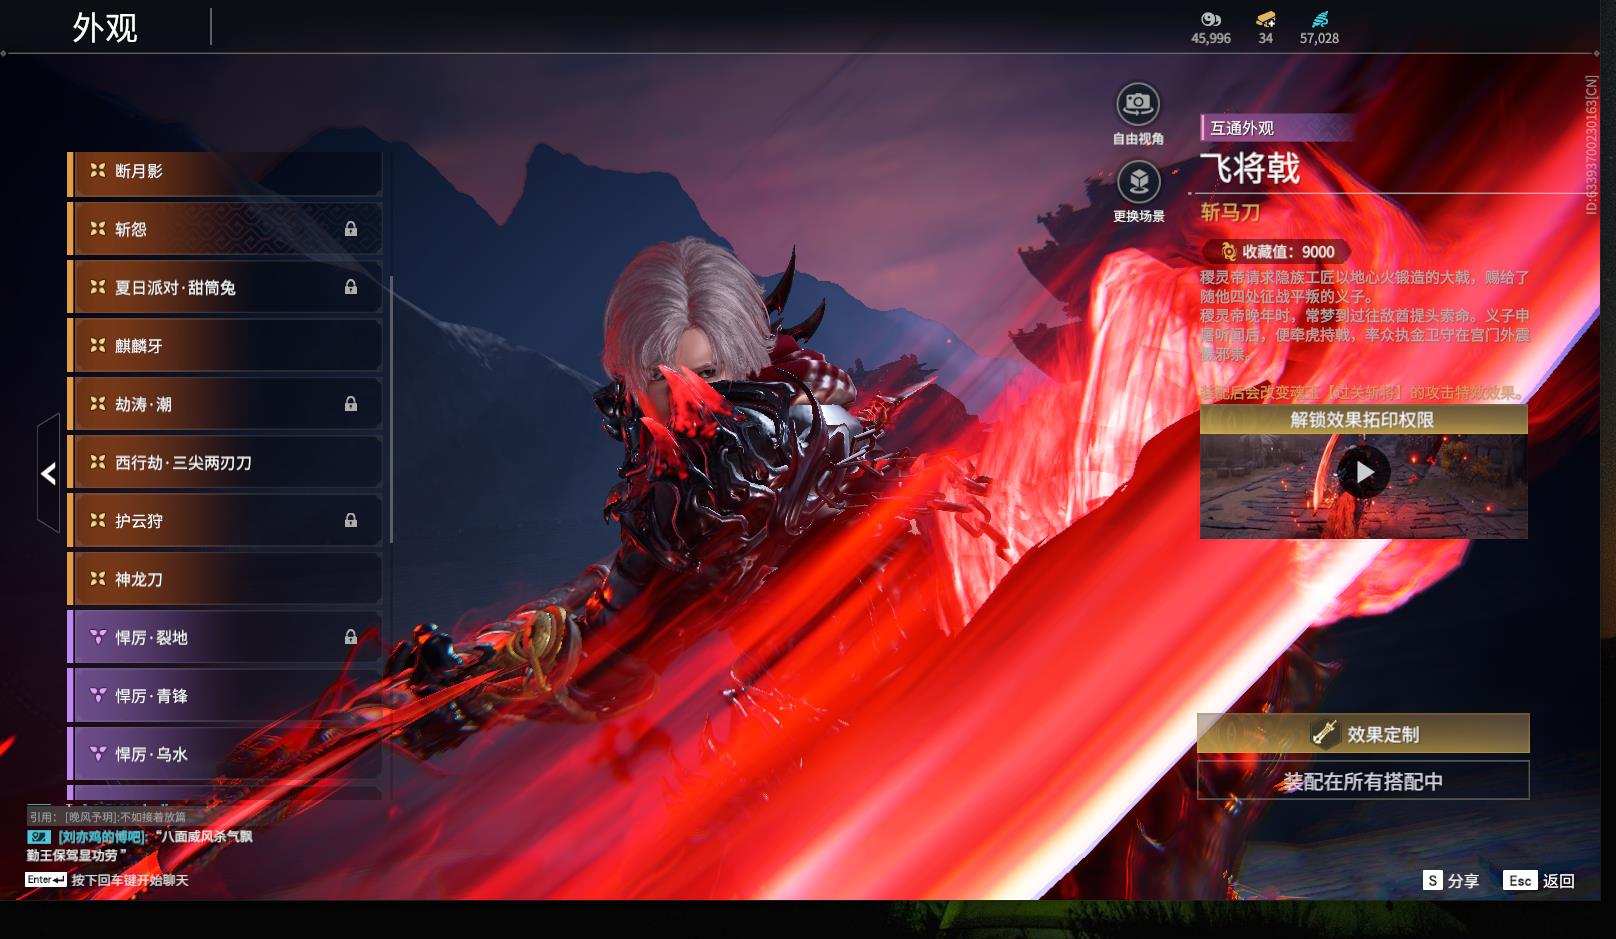The height and width of the screenshot is (939, 1616).
Task: Click the lock icon on 斩怨
Action: [x=351, y=229]
